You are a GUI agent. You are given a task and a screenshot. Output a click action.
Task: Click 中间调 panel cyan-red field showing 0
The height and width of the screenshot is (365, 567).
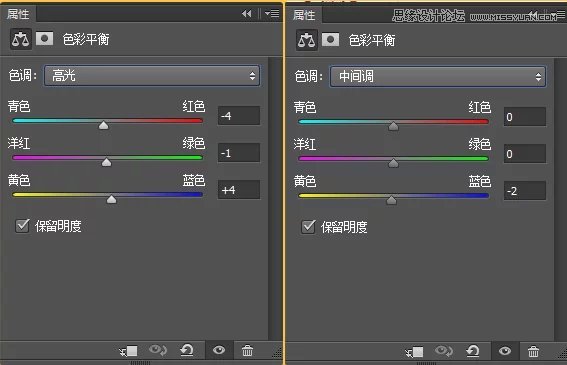(525, 117)
